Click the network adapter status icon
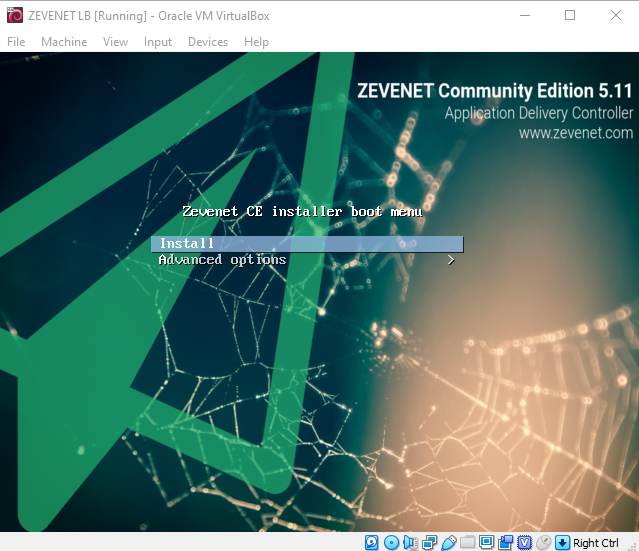Image resolution: width=639 pixels, height=551 pixels. click(430, 542)
